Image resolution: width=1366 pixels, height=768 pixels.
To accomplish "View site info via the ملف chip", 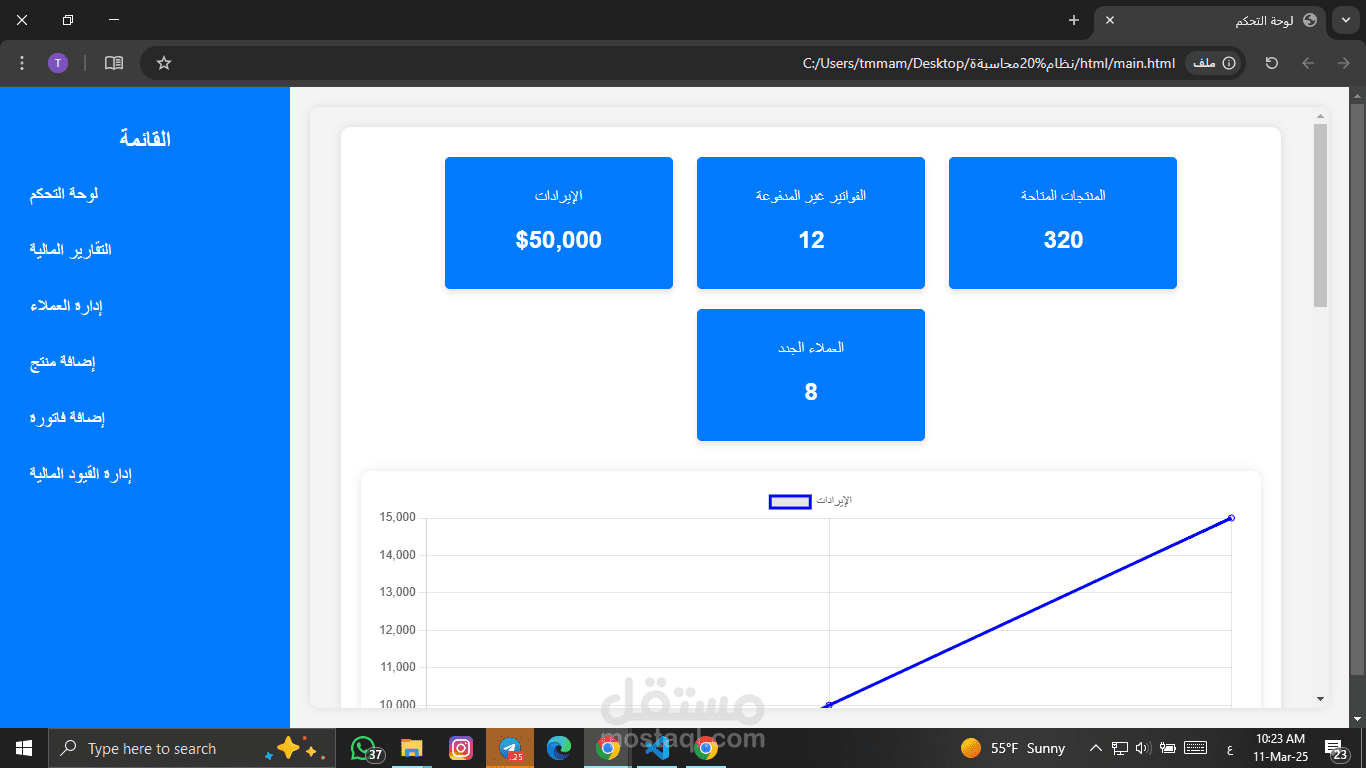I will (x=1214, y=63).
